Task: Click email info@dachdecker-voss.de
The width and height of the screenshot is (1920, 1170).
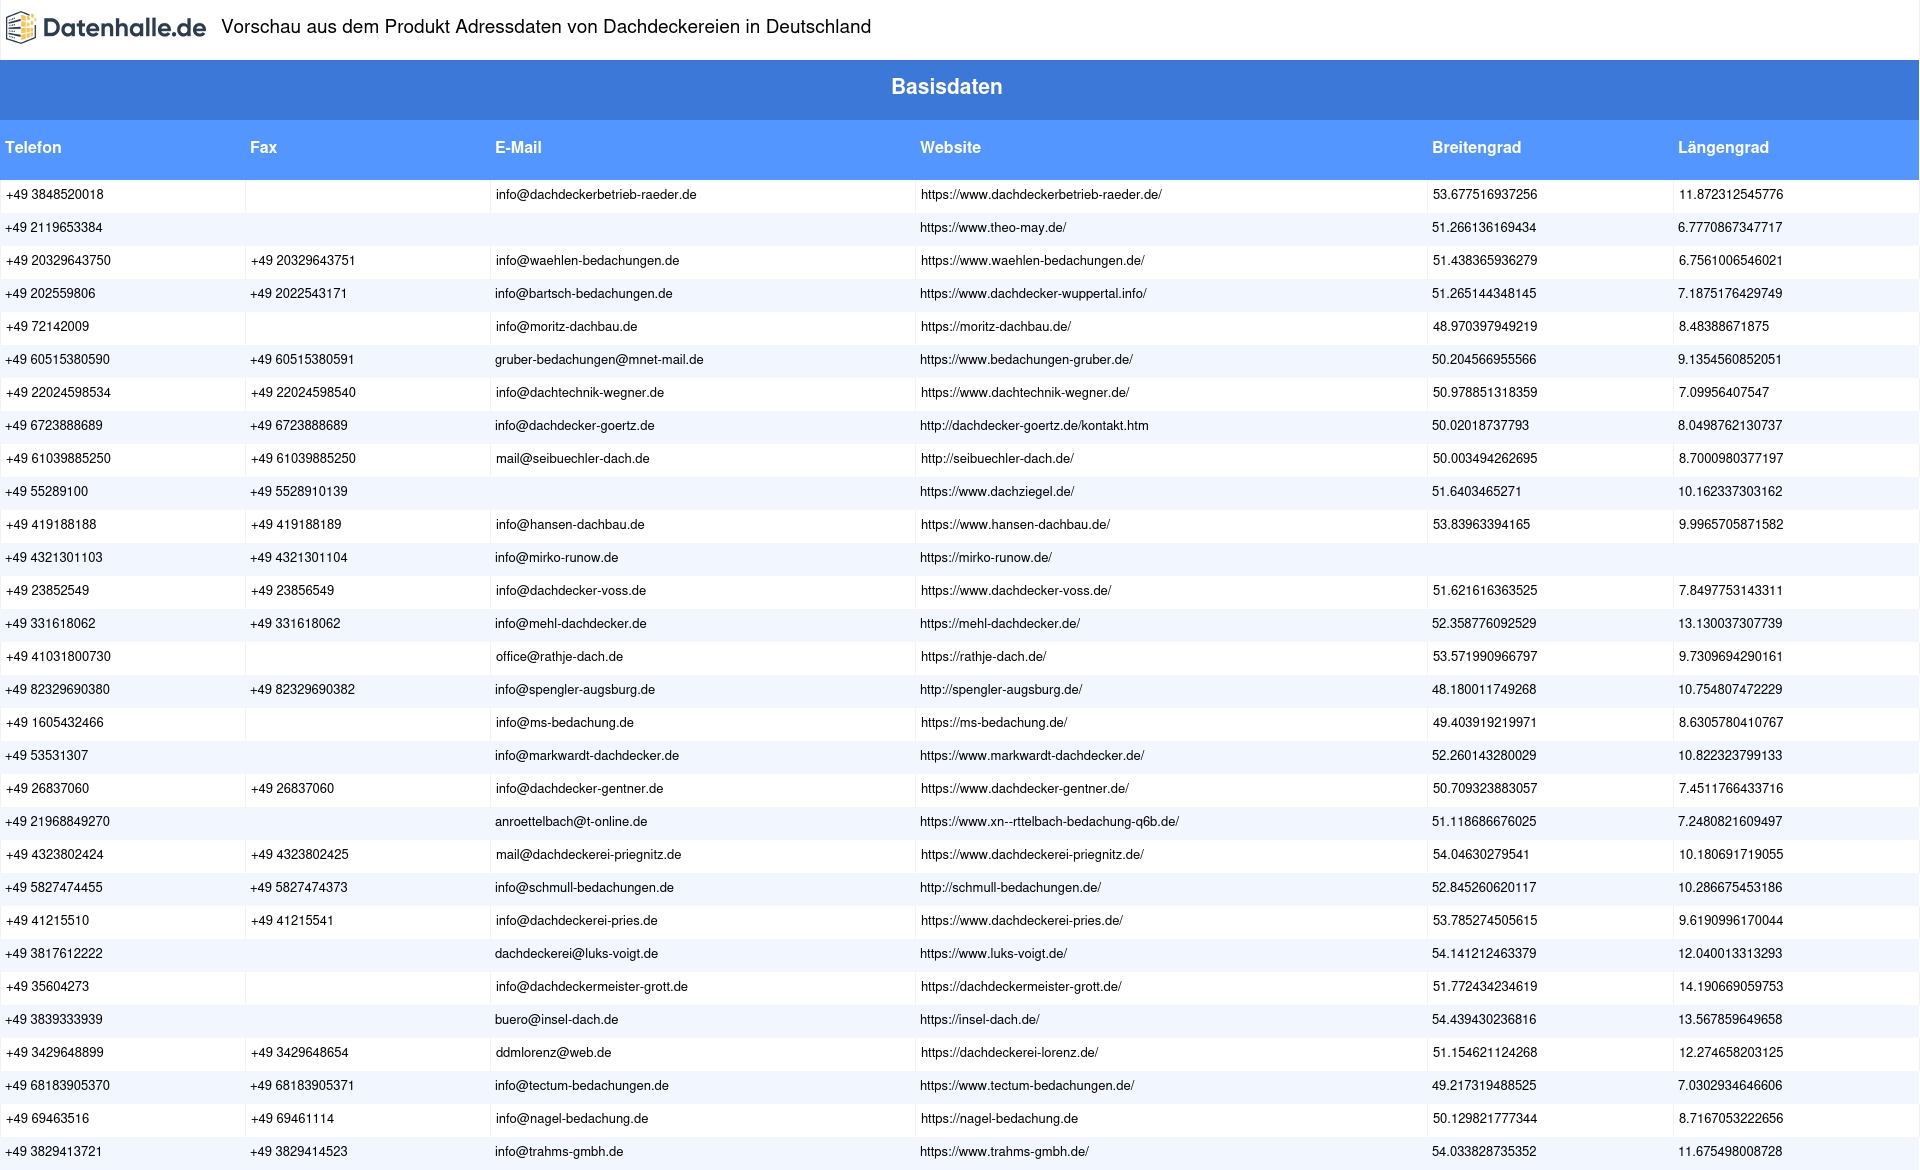Action: tap(571, 591)
